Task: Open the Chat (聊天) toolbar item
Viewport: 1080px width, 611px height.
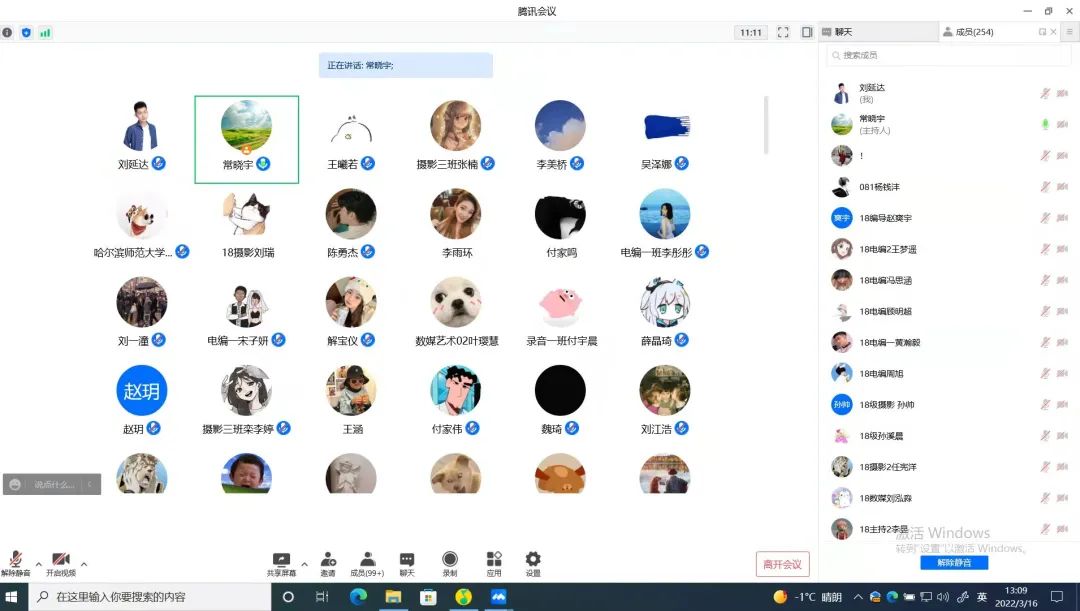Action: [x=407, y=563]
